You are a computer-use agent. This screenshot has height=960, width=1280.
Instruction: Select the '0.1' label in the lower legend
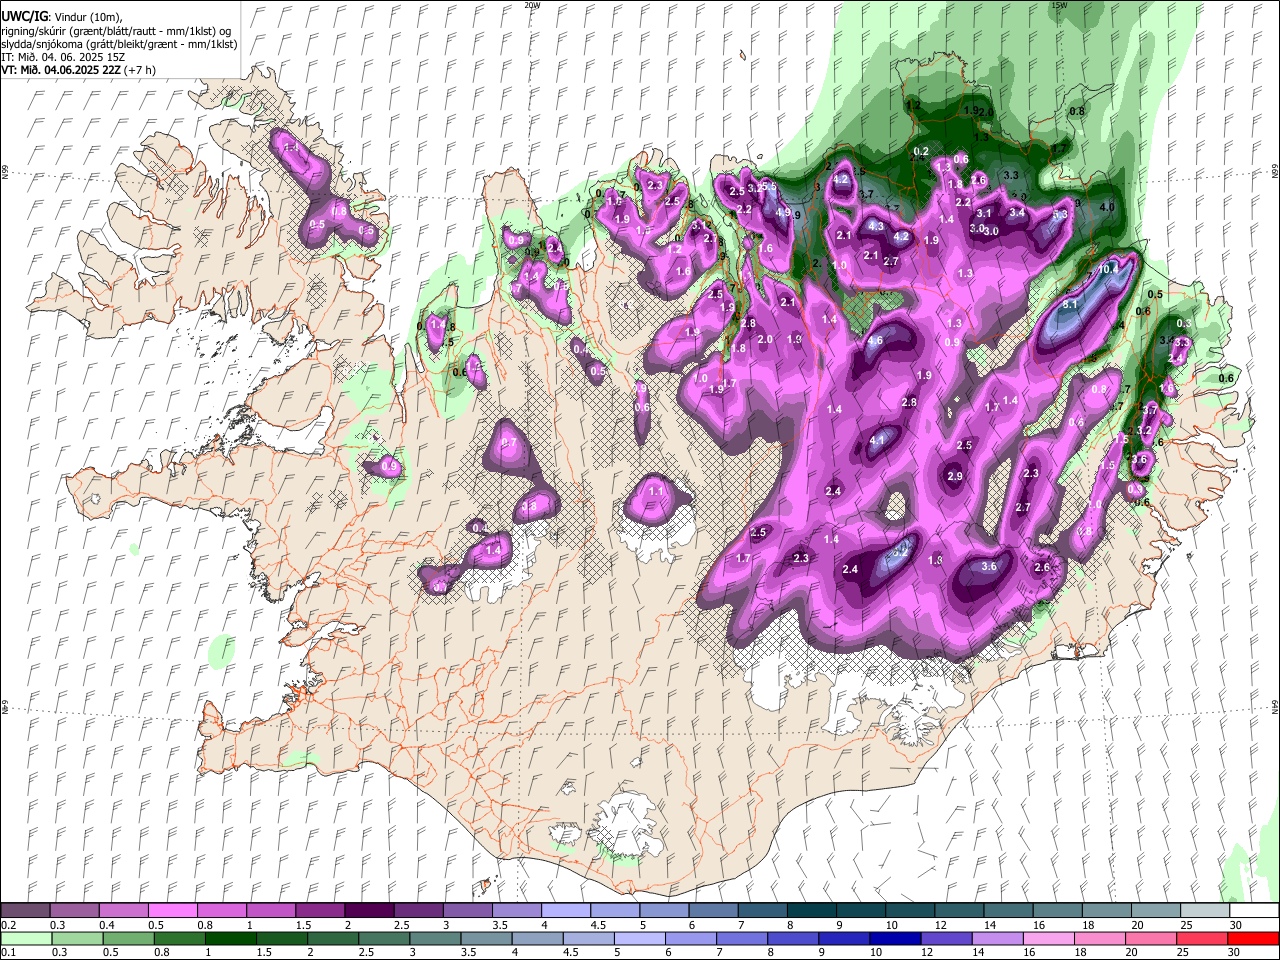pyautogui.click(x=8, y=952)
